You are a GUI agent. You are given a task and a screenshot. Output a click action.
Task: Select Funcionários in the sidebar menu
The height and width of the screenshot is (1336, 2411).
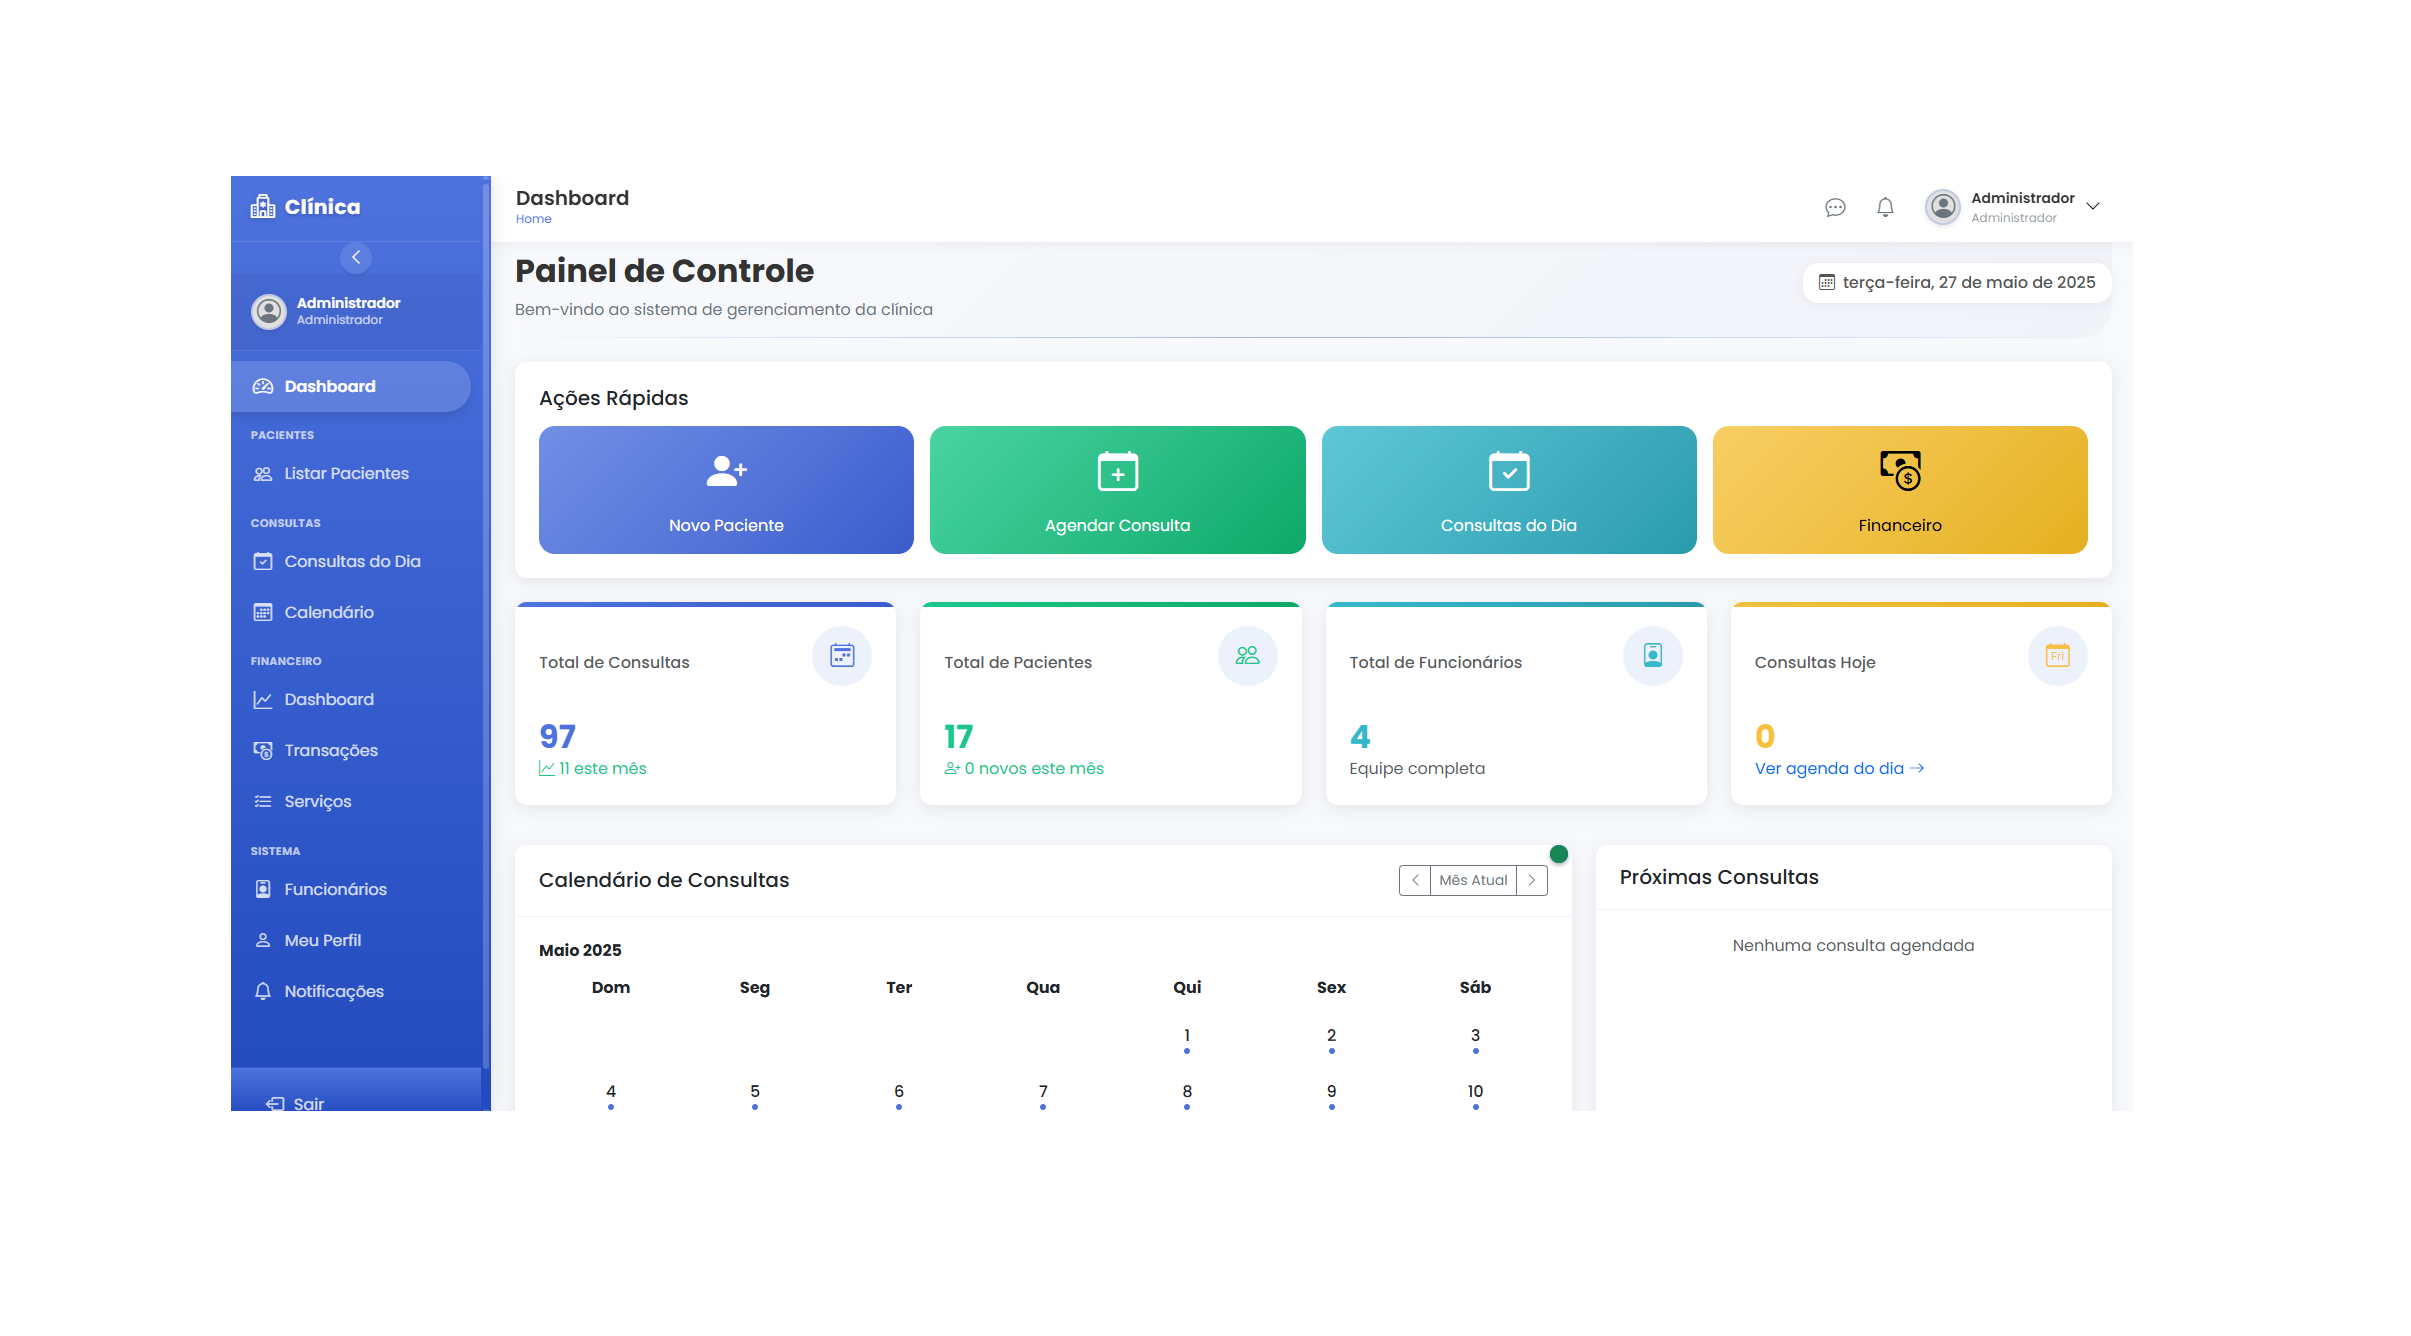click(x=334, y=890)
